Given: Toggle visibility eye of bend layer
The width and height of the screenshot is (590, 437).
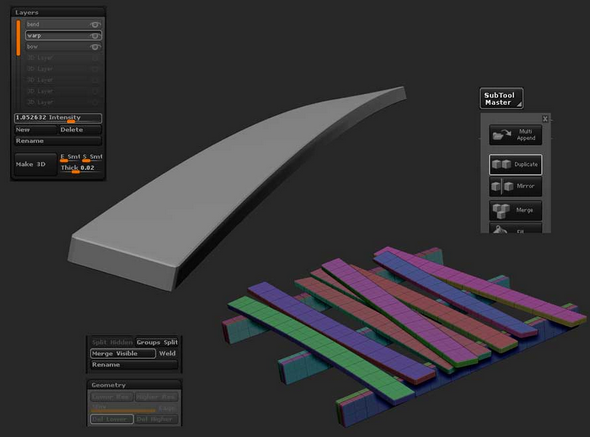Looking at the screenshot, I should point(95,24).
